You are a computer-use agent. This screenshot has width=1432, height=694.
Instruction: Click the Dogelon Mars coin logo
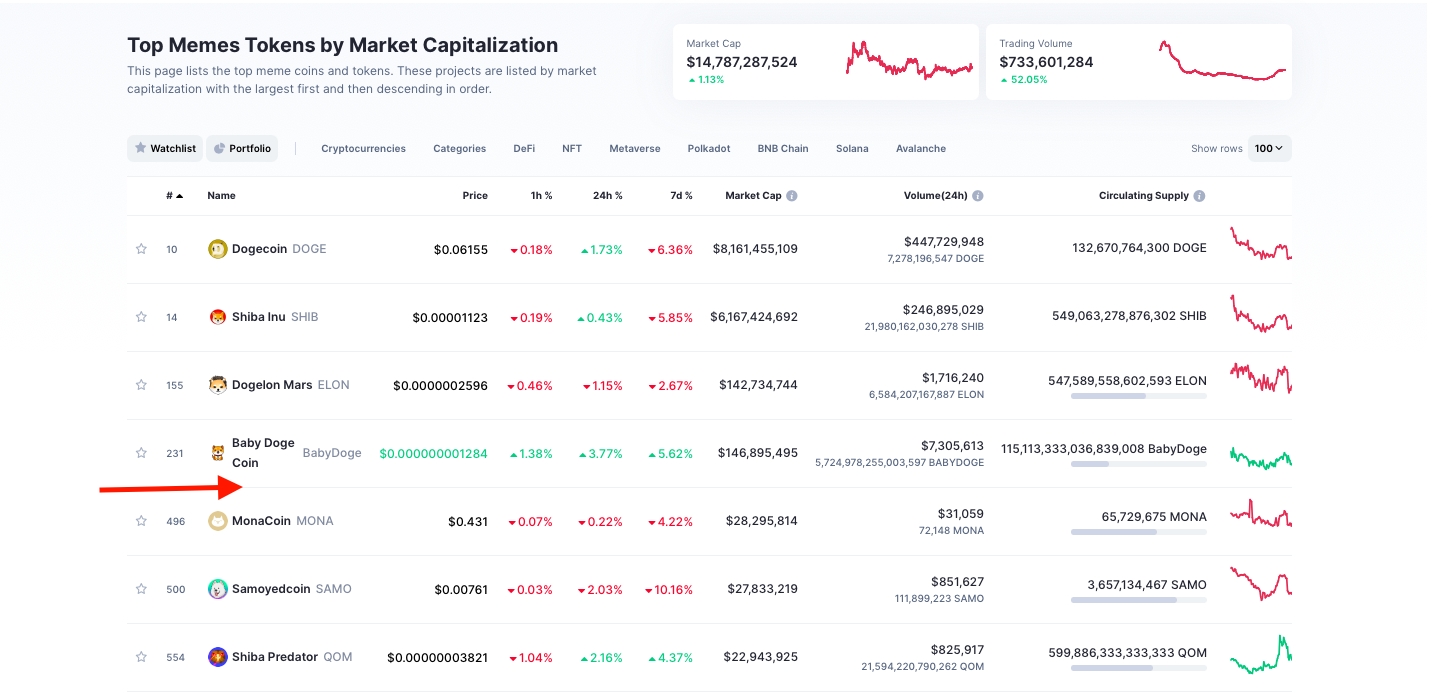click(217, 385)
